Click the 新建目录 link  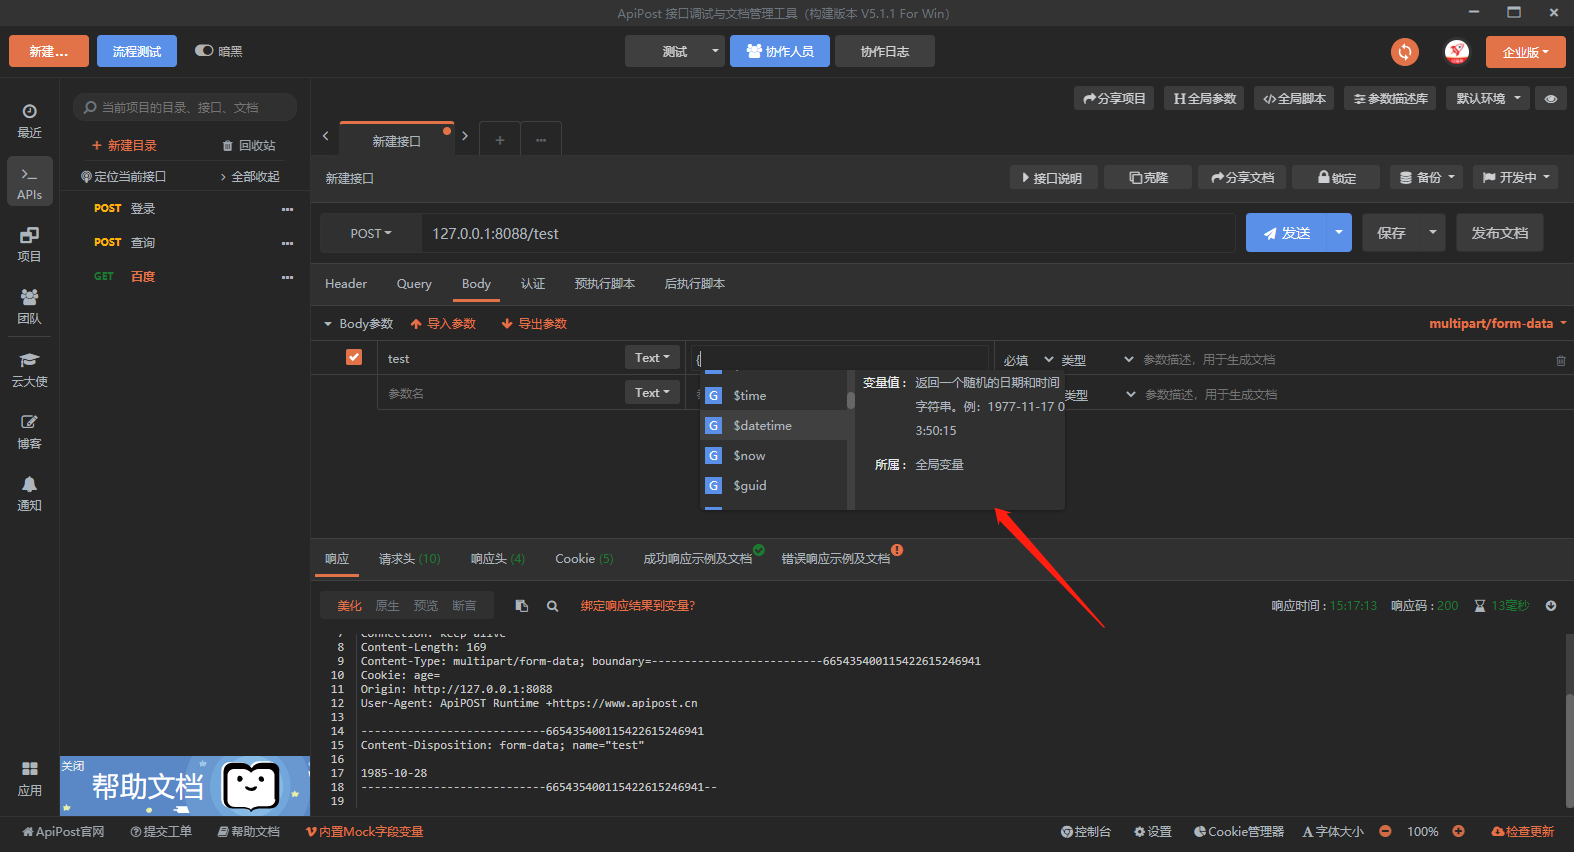click(x=125, y=146)
